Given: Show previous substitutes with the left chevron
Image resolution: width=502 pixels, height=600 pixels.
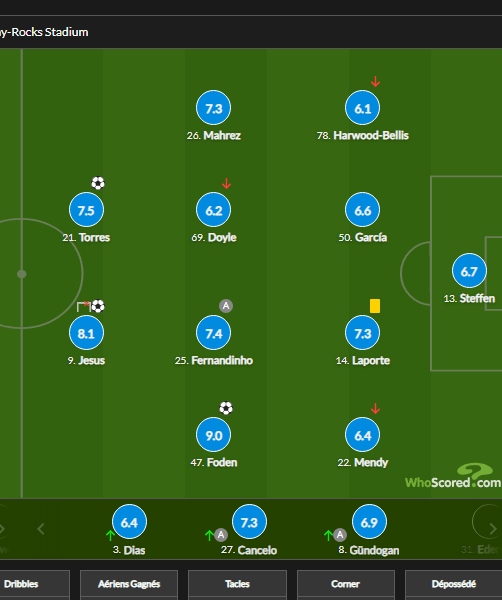Looking at the screenshot, I should (x=41, y=529).
